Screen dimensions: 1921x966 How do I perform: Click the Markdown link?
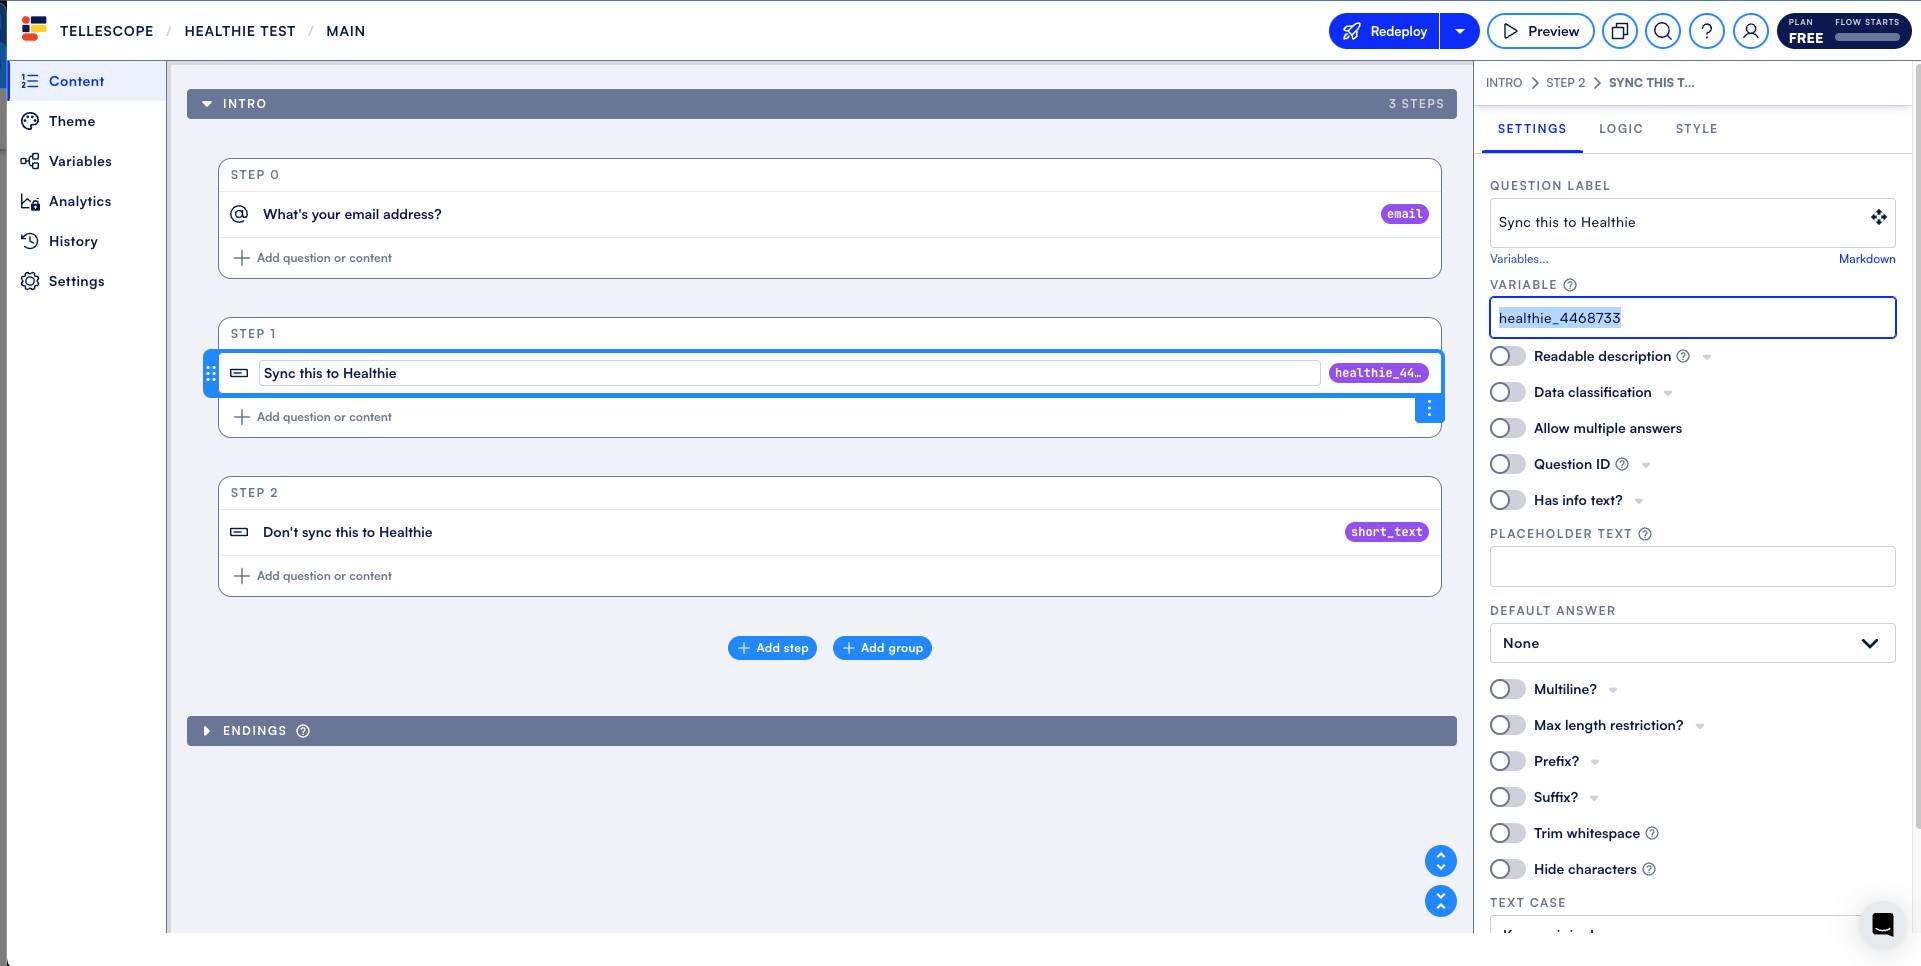[x=1867, y=259]
